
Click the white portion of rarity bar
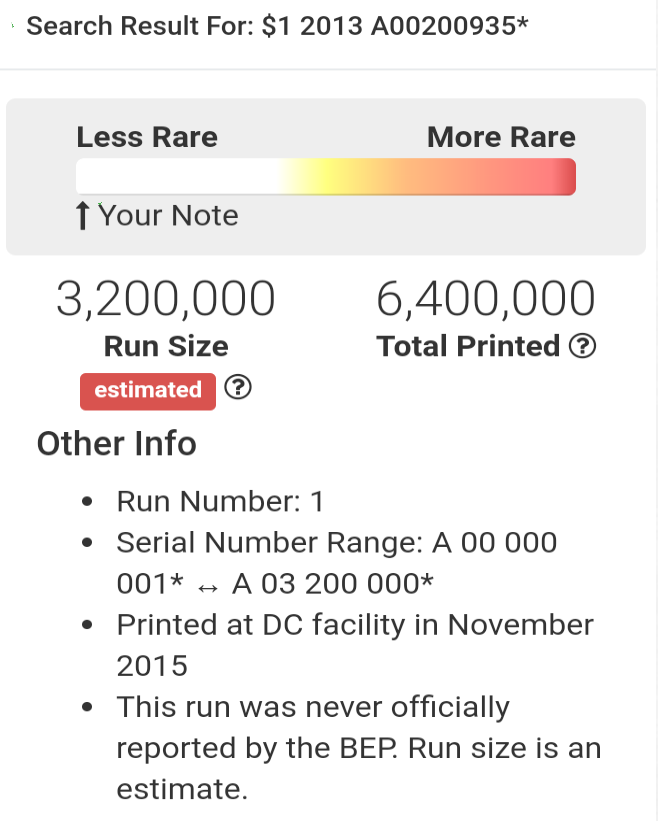click(173, 177)
